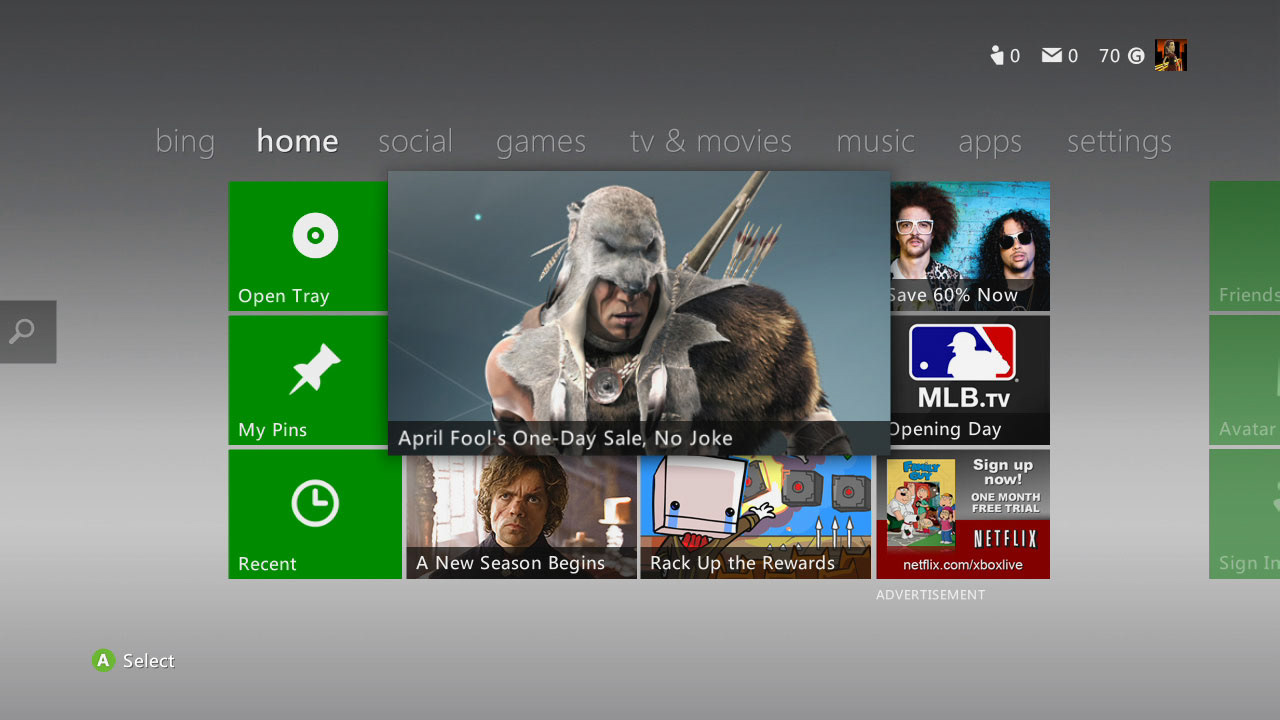The image size is (1280, 720).
Task: Navigate to the music tab
Action: tap(875, 141)
